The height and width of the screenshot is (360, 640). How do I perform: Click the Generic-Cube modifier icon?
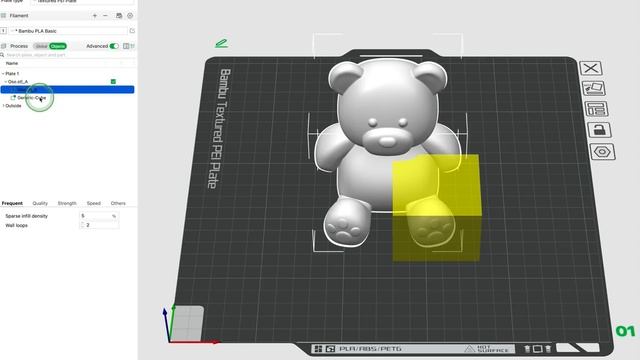13,98
